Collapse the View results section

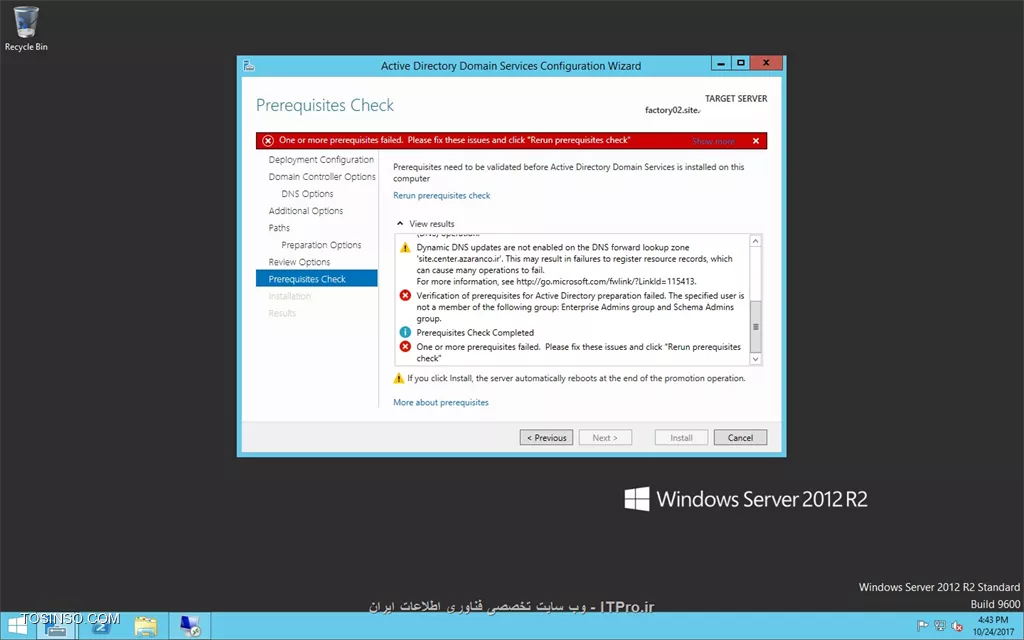point(400,223)
